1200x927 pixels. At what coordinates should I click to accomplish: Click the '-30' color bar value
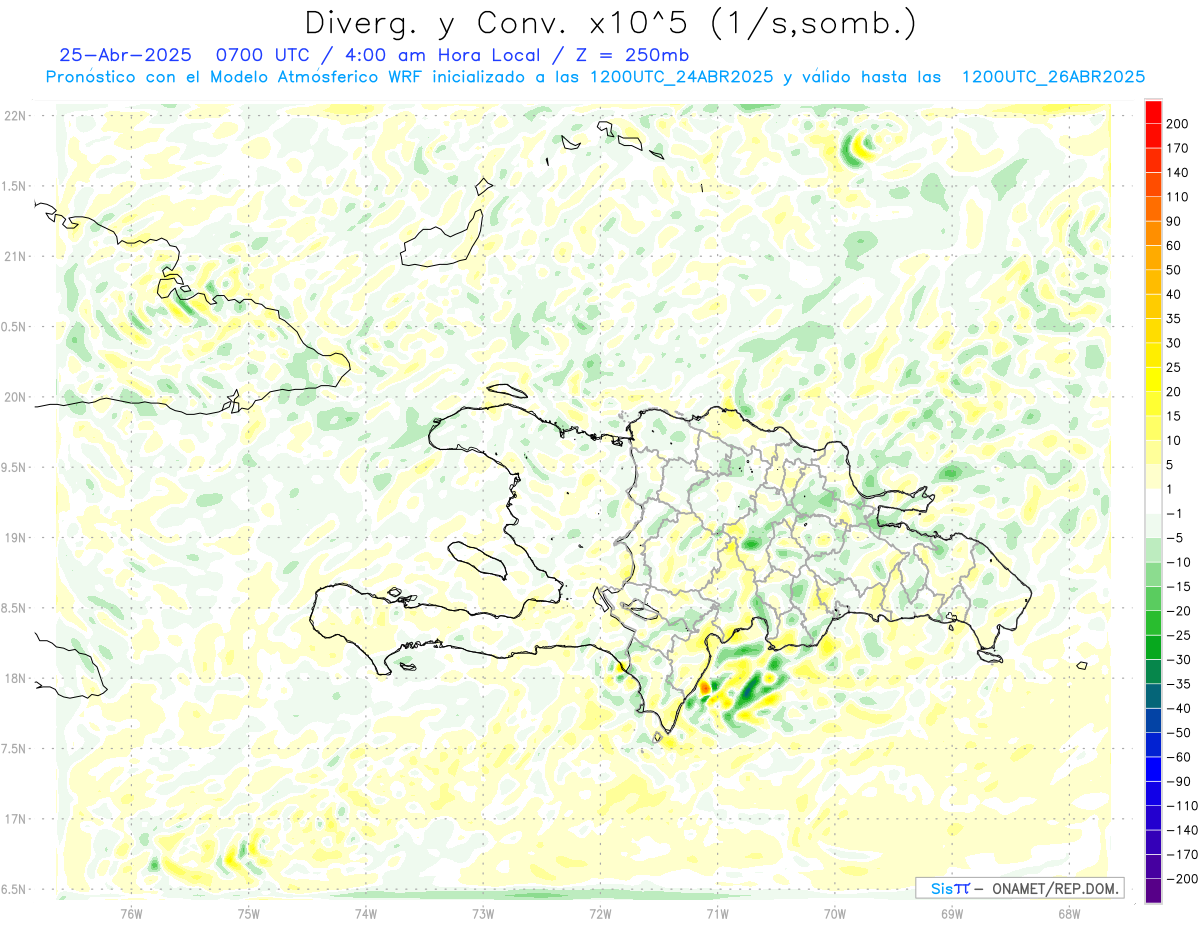1179,660
